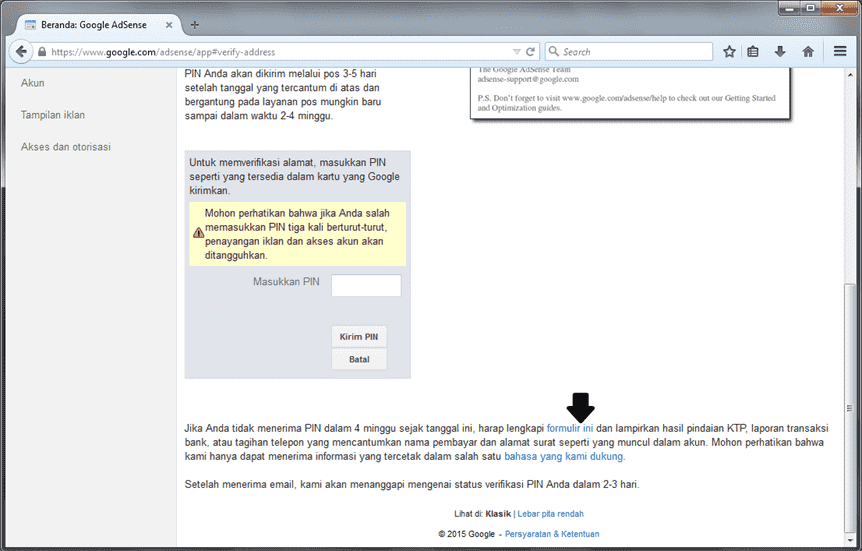Click the padlock site identity icon
862x551 pixels.
42,52
